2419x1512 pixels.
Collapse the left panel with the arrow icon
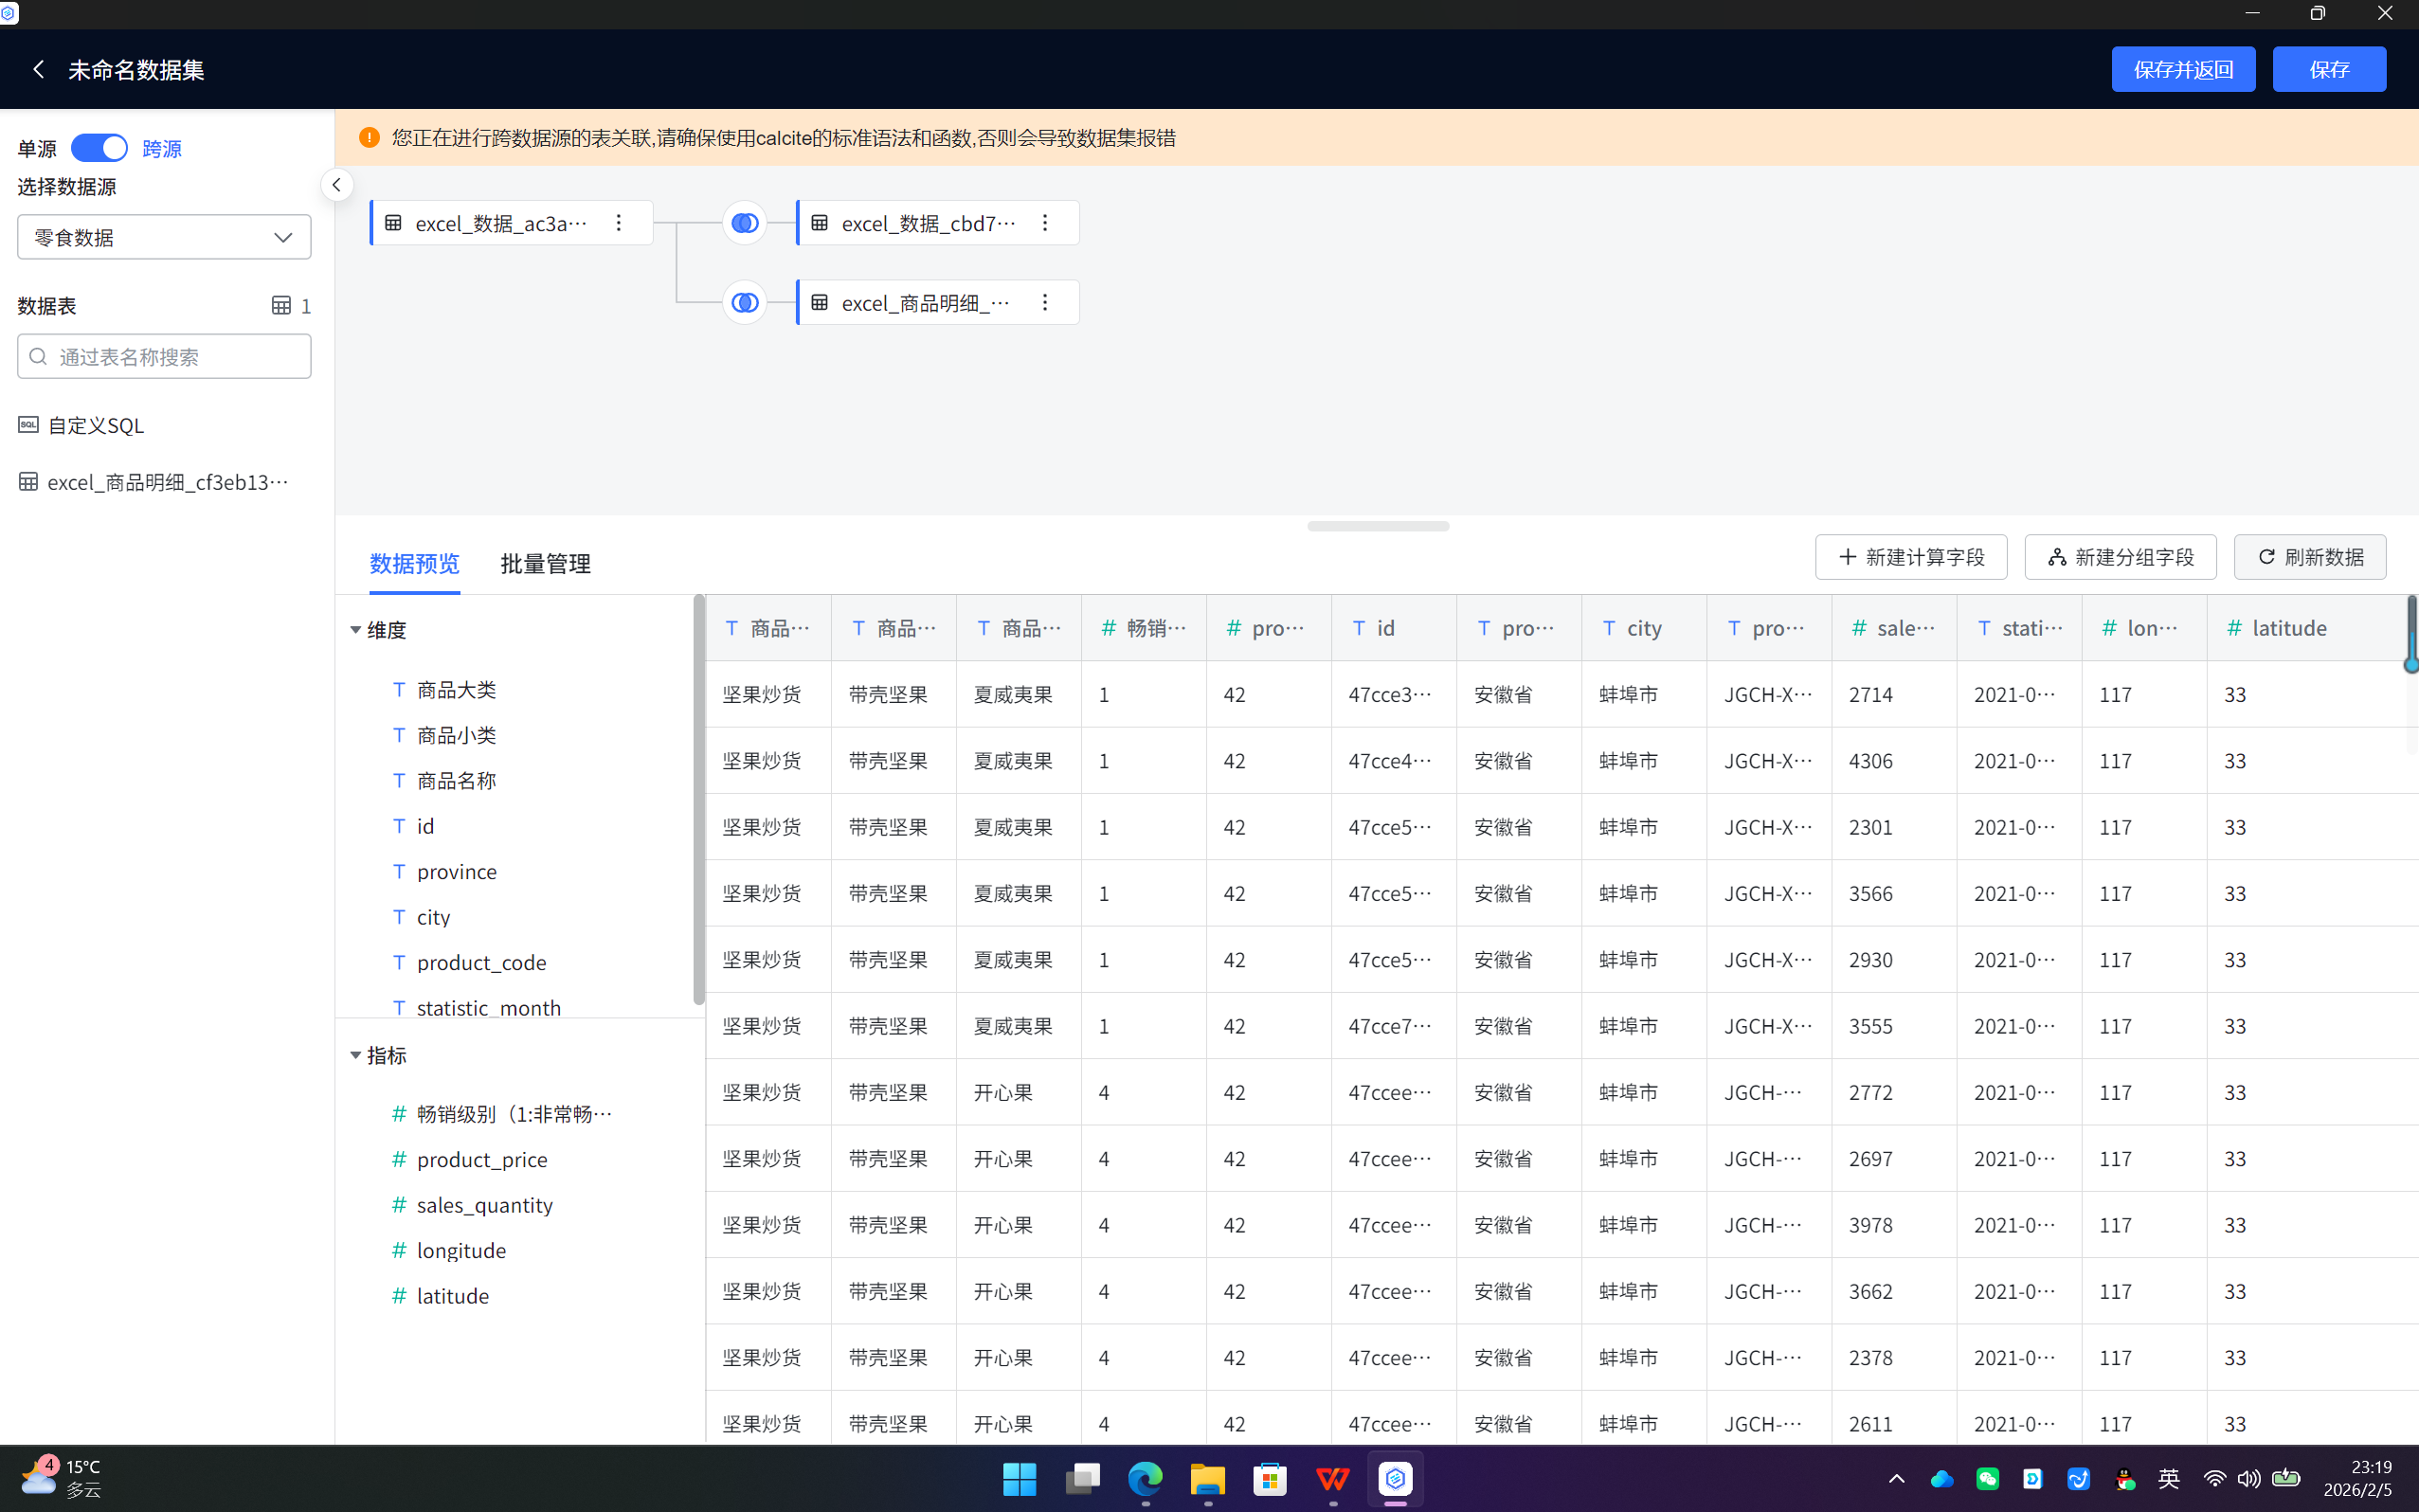pos(337,185)
